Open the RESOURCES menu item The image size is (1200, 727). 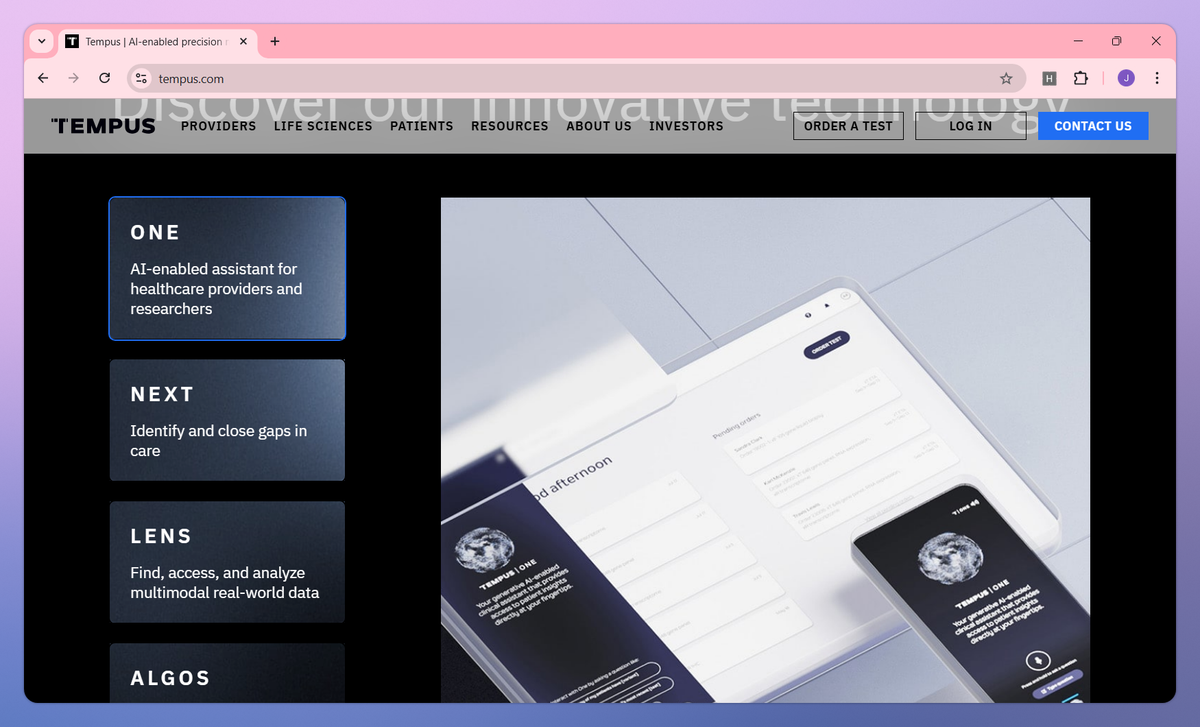pos(509,126)
